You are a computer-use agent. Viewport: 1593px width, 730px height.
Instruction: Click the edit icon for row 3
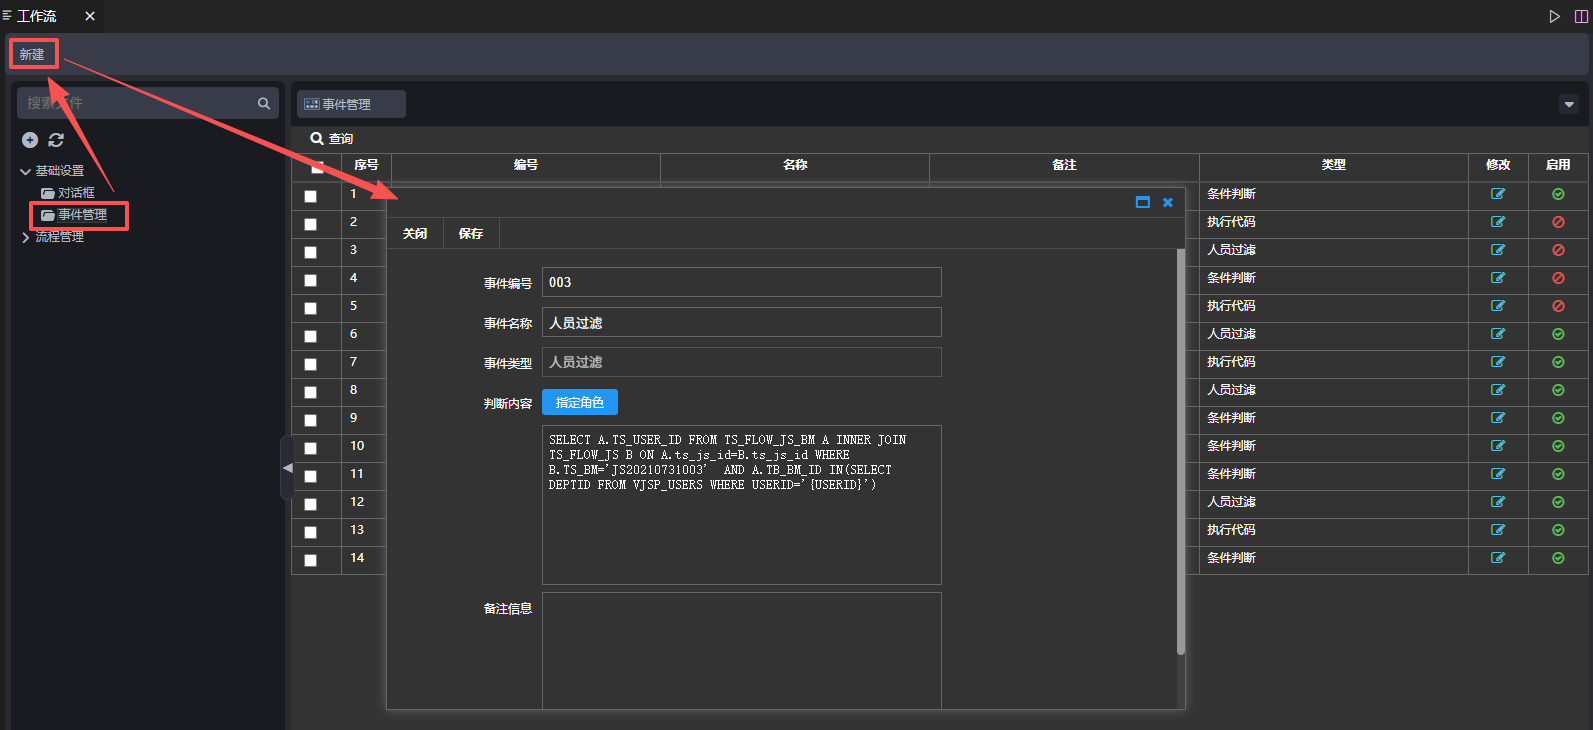tap(1498, 250)
